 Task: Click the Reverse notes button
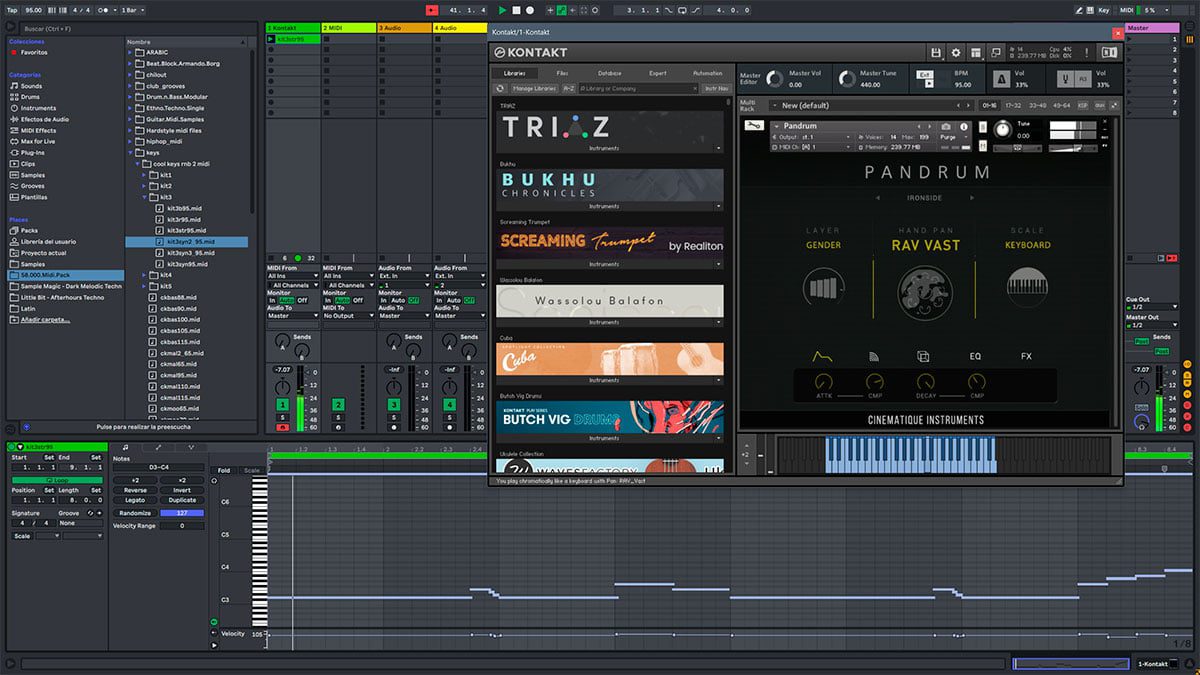click(135, 490)
